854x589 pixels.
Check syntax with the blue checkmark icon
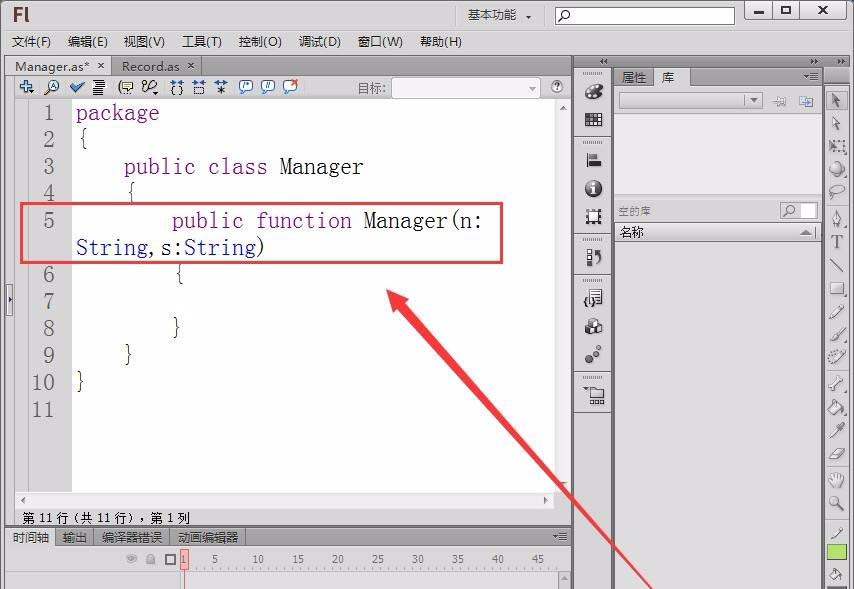(77, 87)
